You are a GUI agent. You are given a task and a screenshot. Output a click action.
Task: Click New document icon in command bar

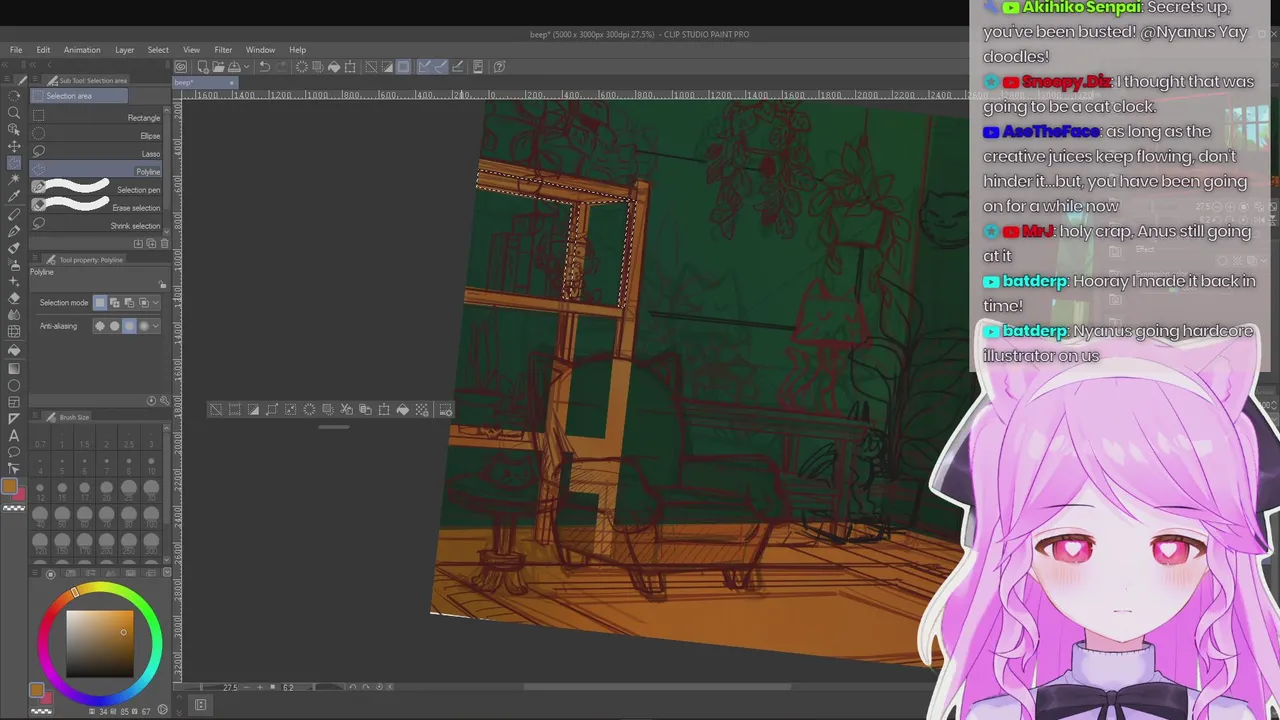click(203, 67)
